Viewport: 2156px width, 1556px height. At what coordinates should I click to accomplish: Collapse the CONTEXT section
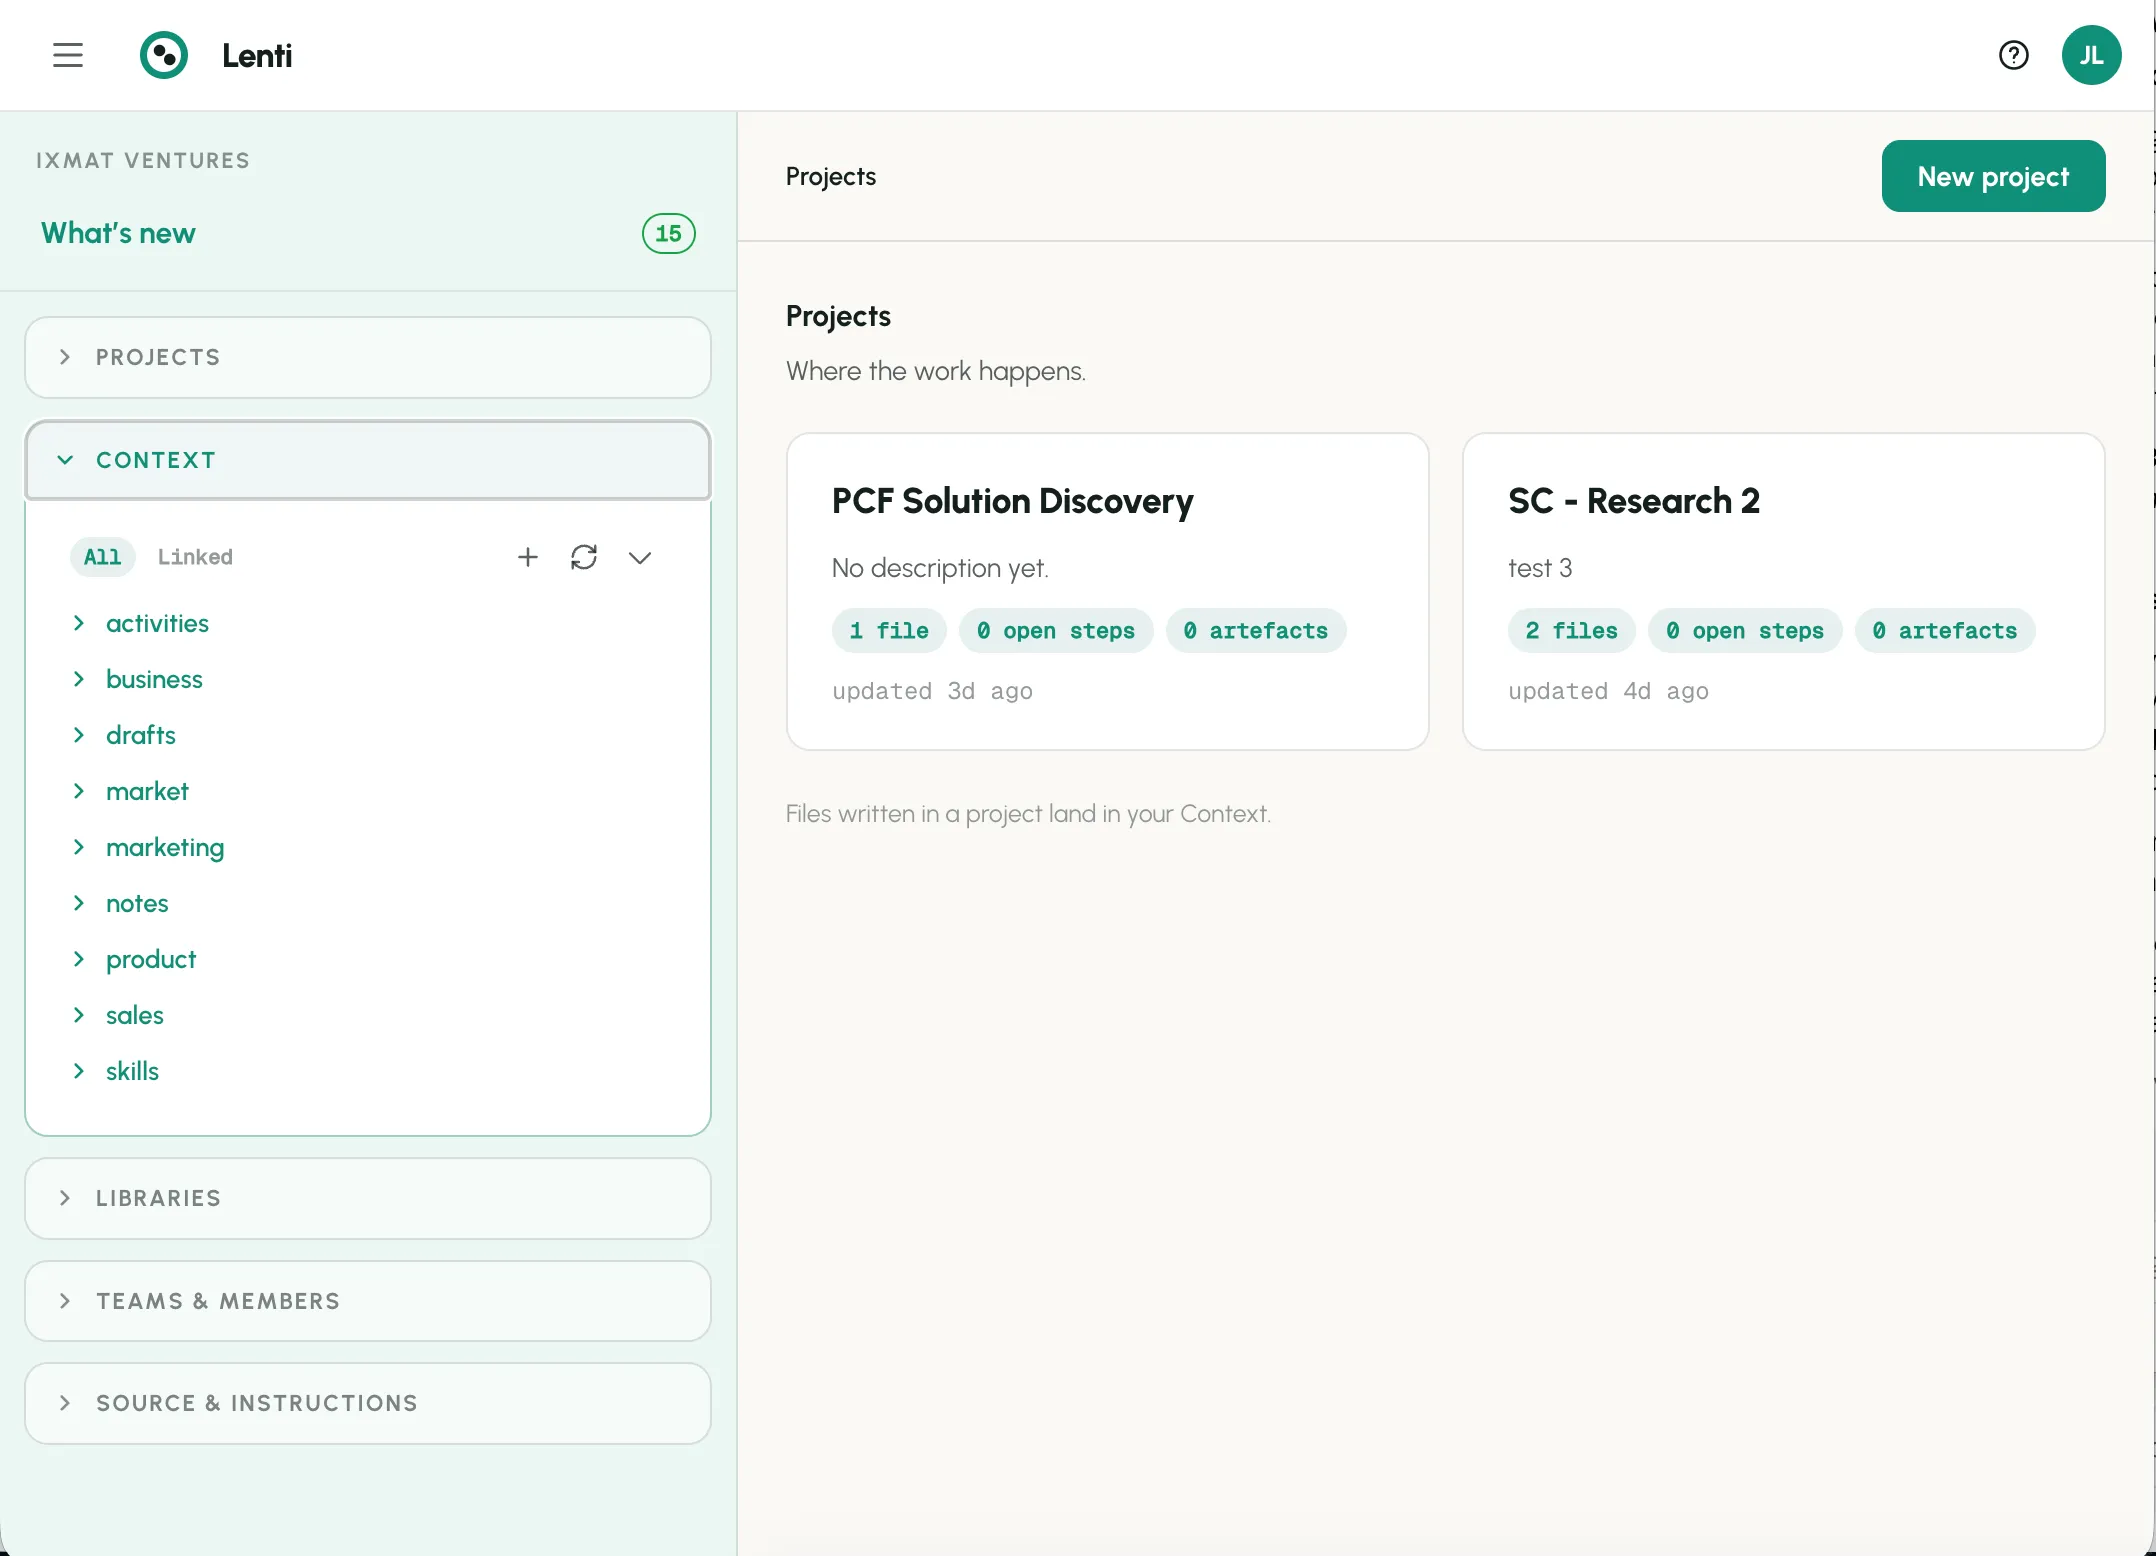[x=368, y=460]
